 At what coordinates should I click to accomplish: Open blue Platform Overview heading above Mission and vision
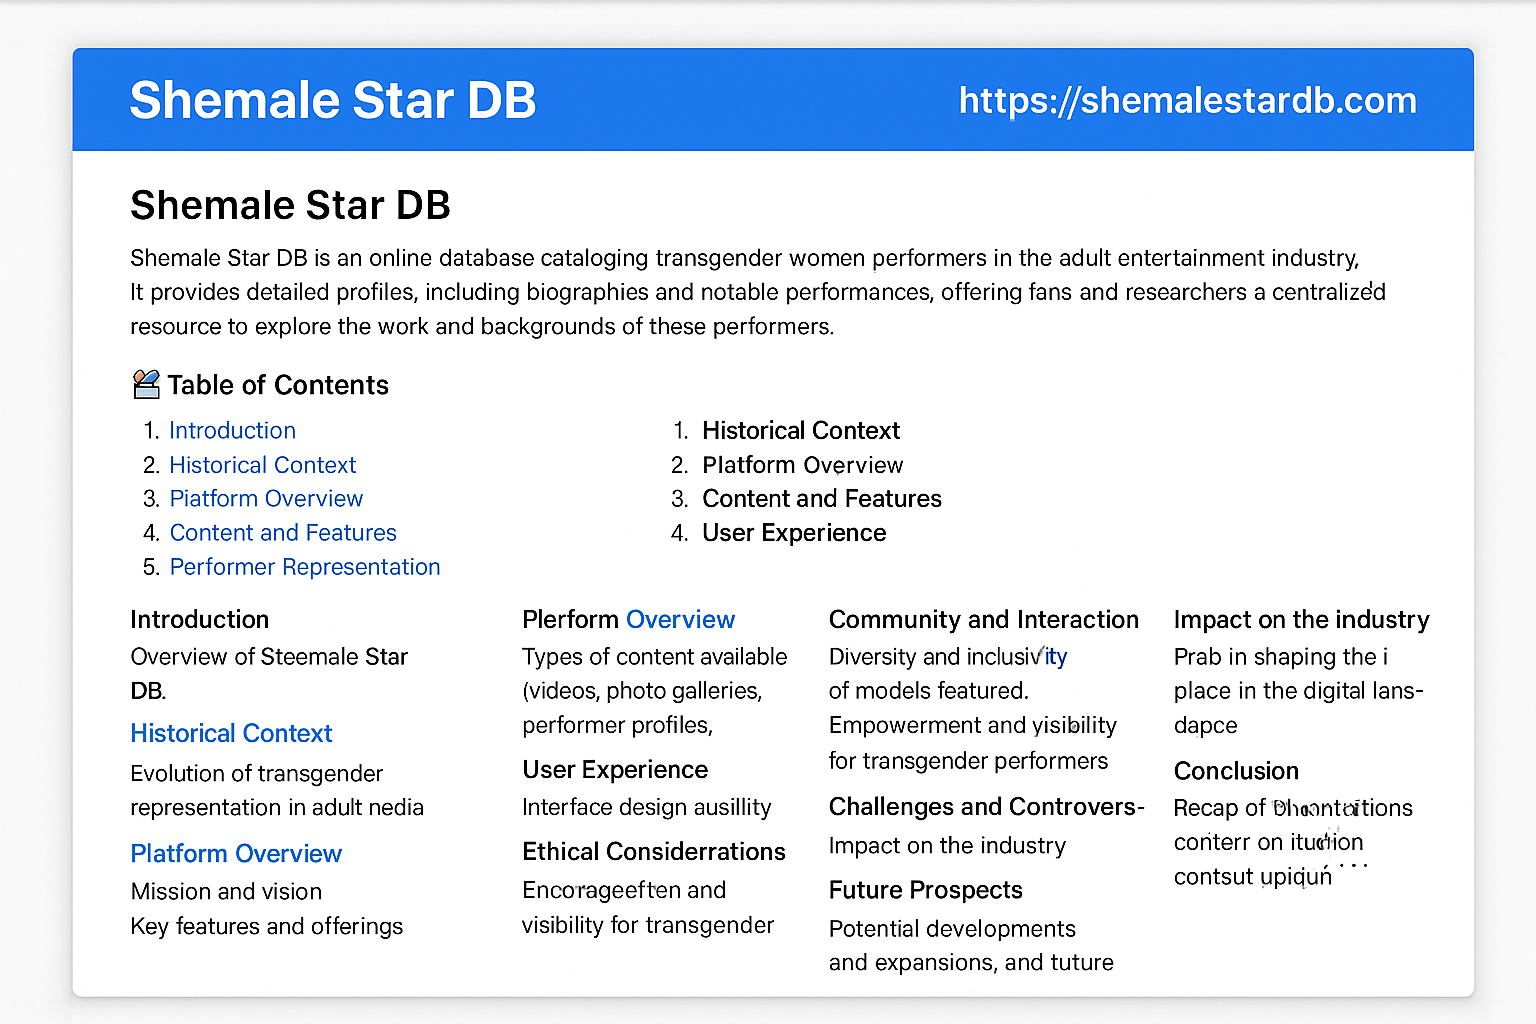click(236, 853)
